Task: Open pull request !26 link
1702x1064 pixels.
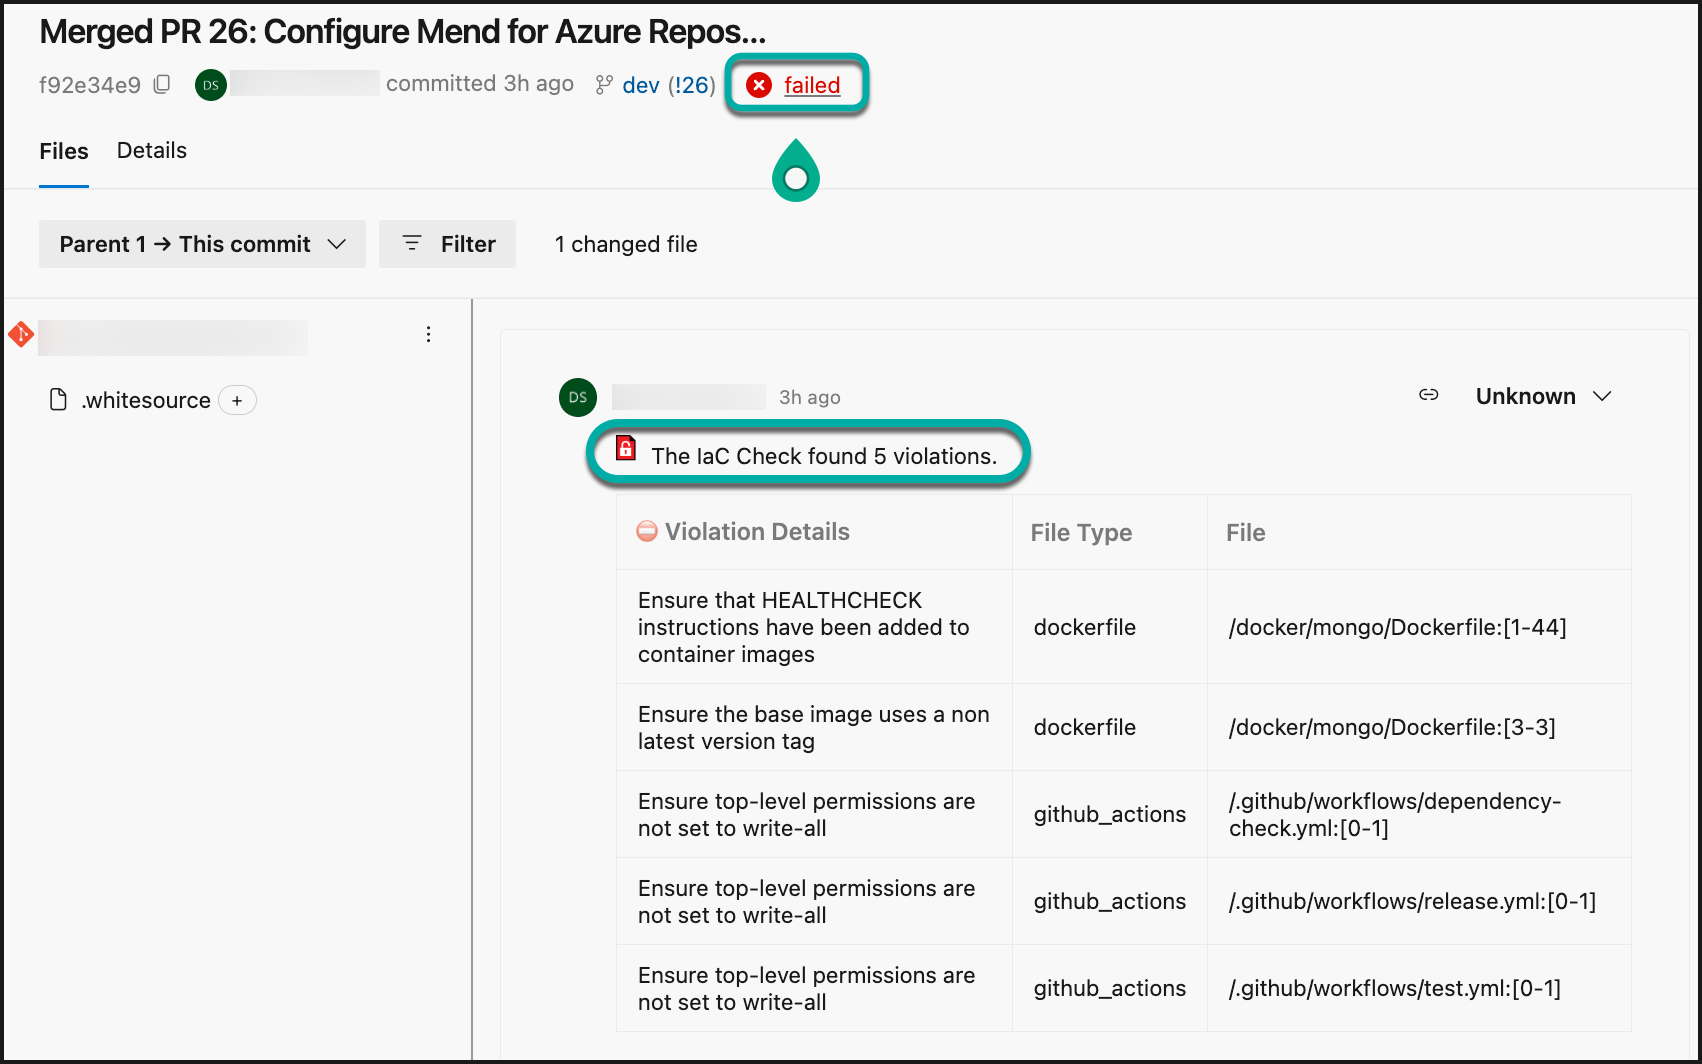Action: click(x=691, y=86)
